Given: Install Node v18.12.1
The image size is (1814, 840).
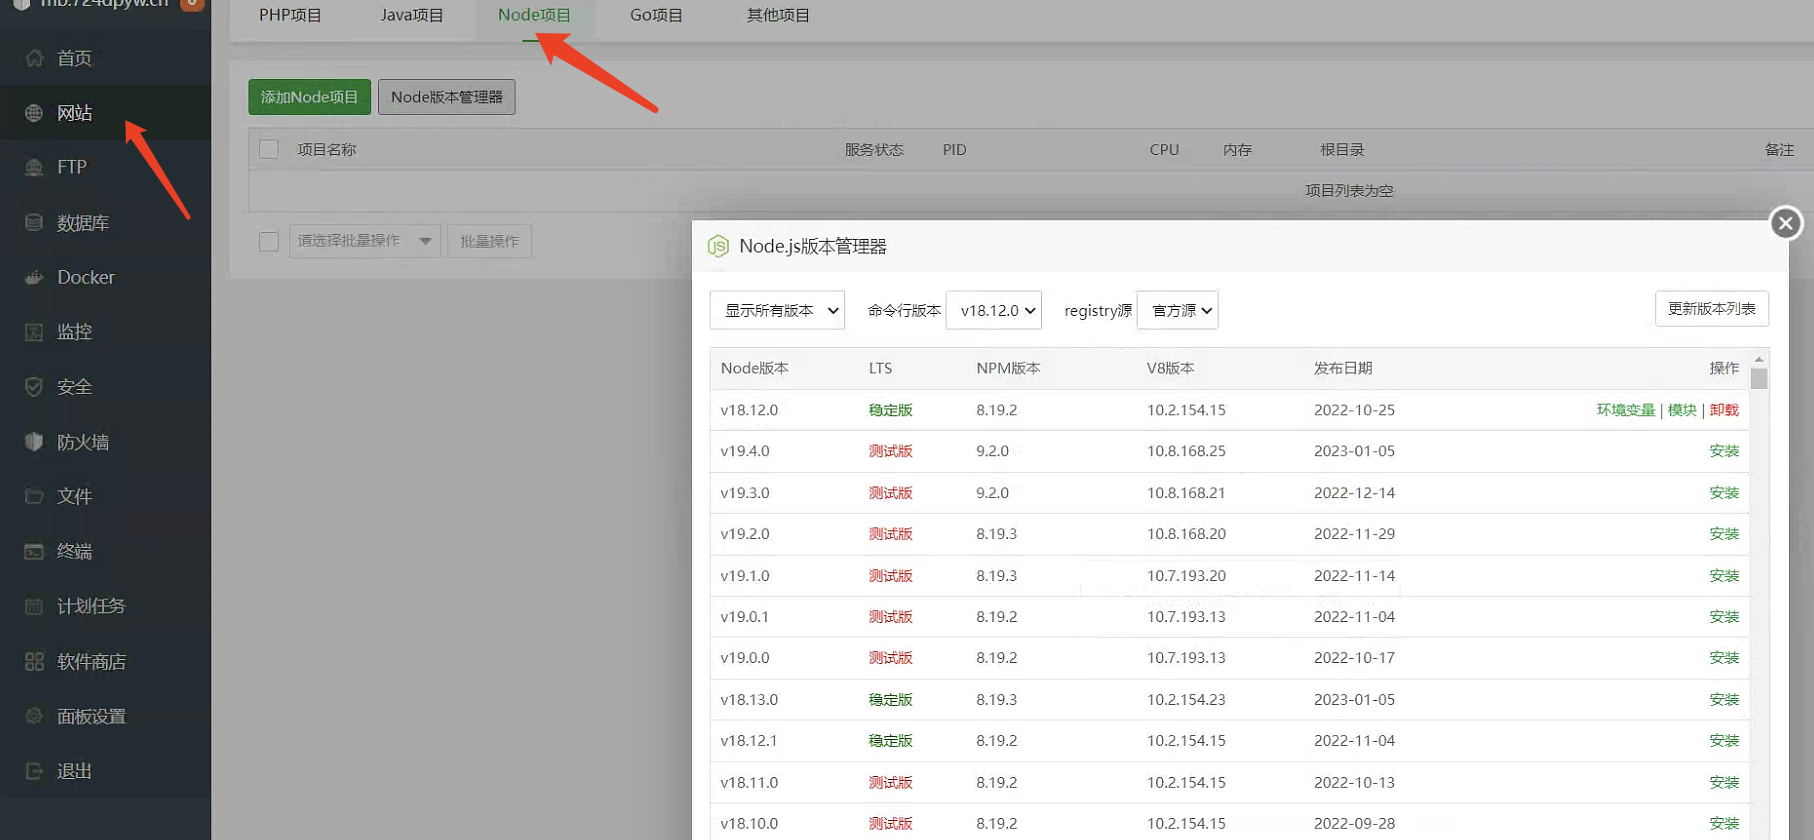Looking at the screenshot, I should (1724, 741).
